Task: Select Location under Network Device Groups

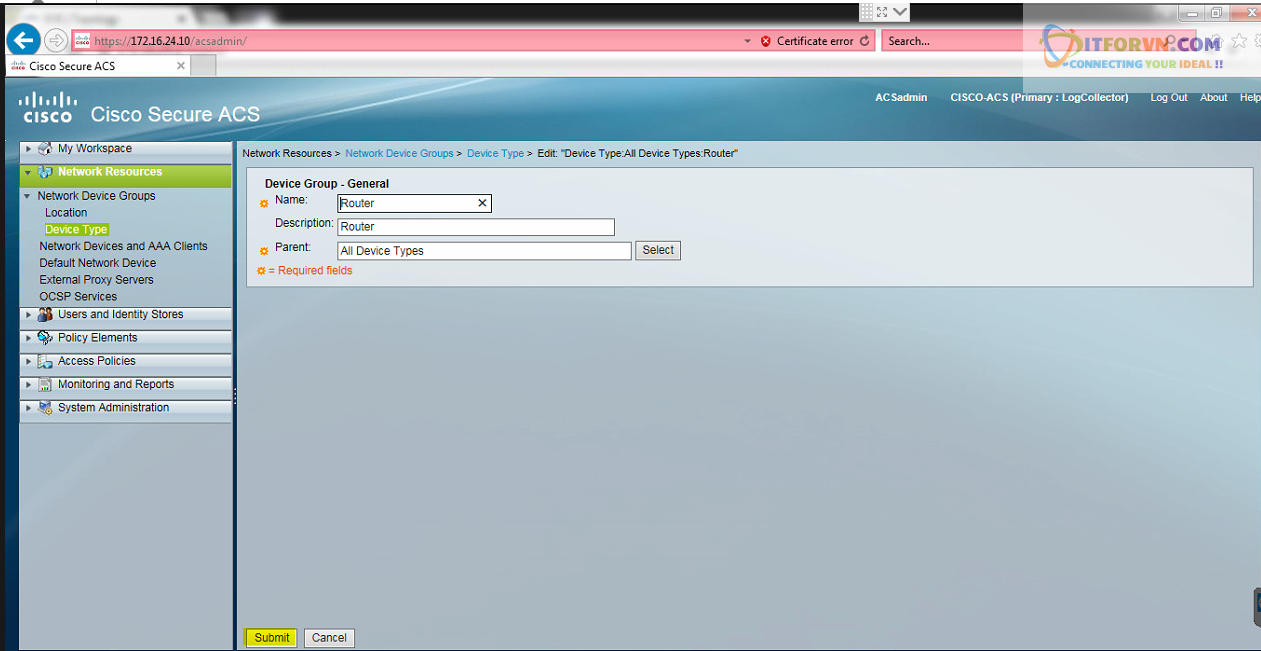Action: click(x=66, y=213)
